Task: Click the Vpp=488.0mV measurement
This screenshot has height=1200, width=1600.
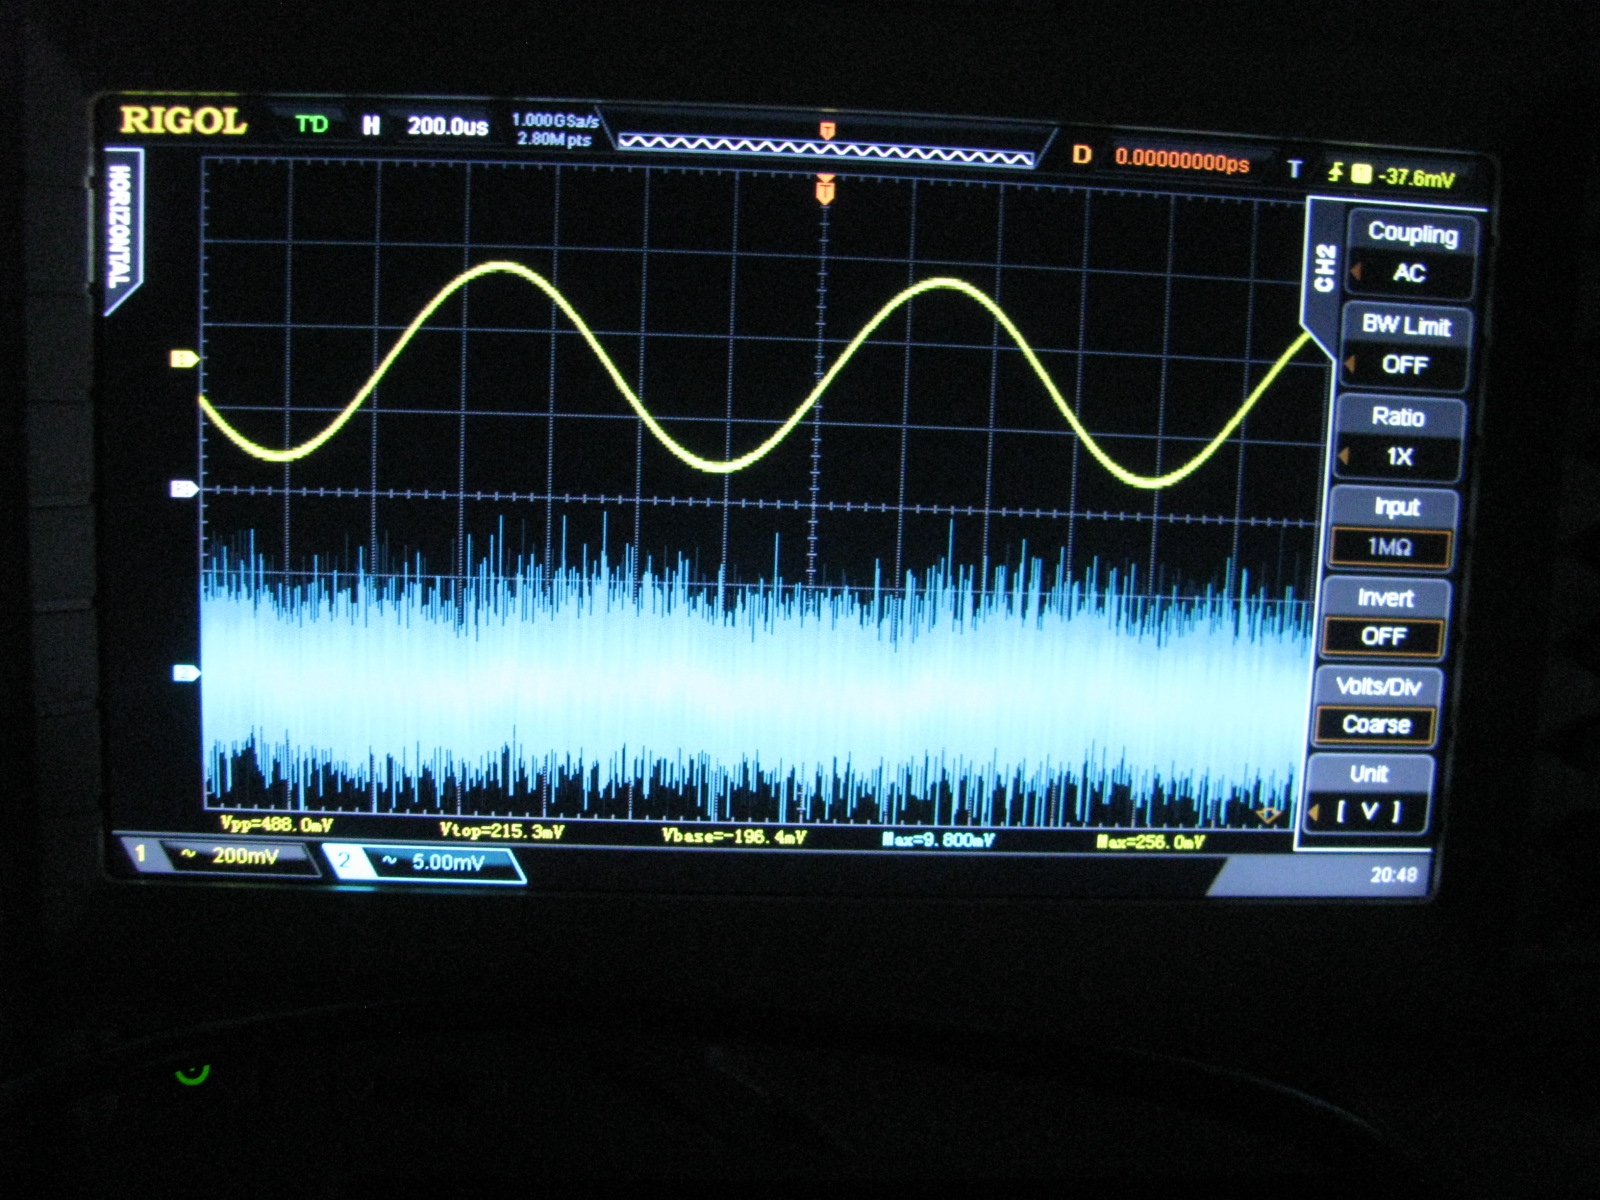Action: point(276,824)
